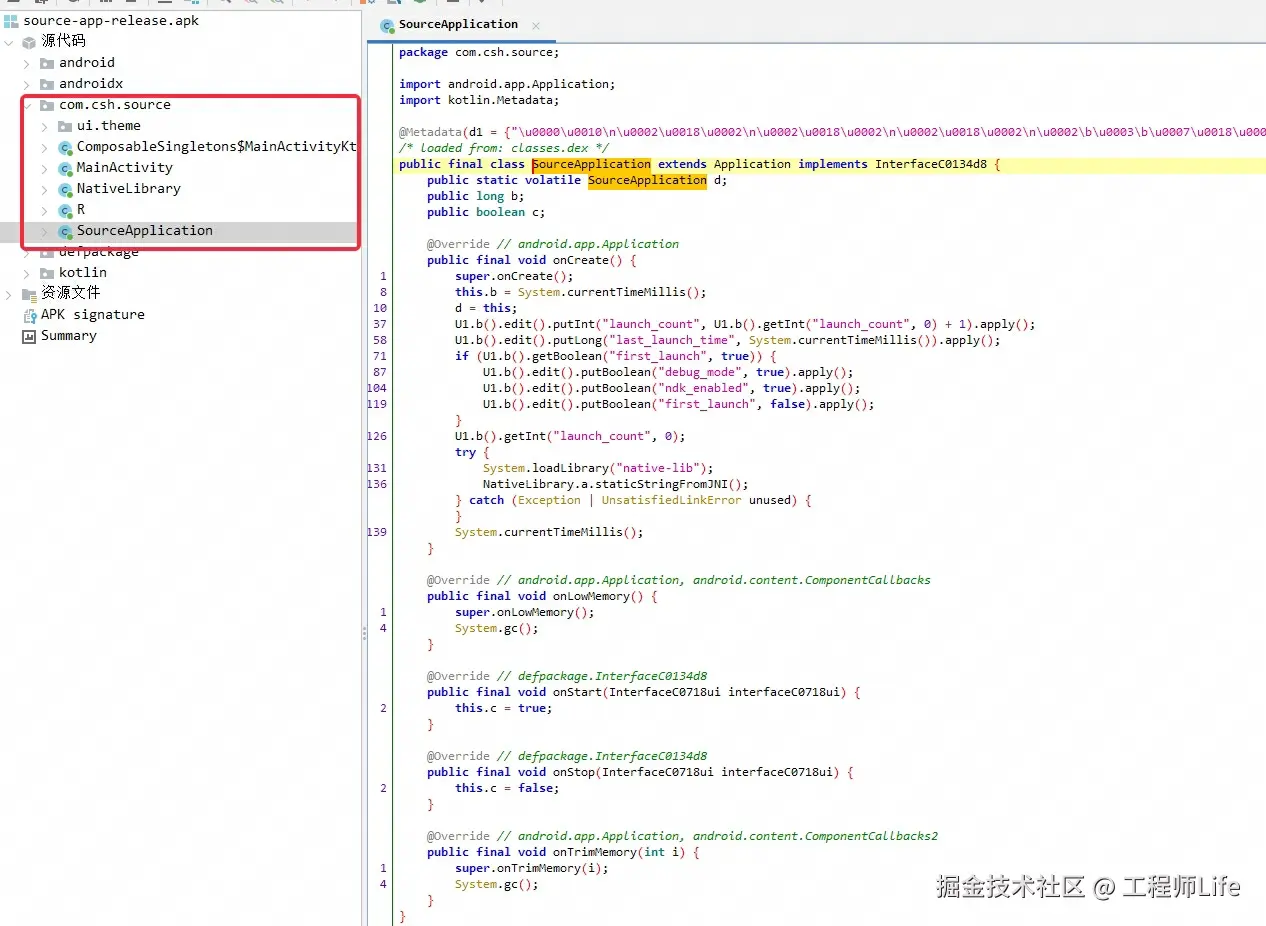Select SourceApplication label in the tree
The image size is (1266, 926).
coord(145,231)
